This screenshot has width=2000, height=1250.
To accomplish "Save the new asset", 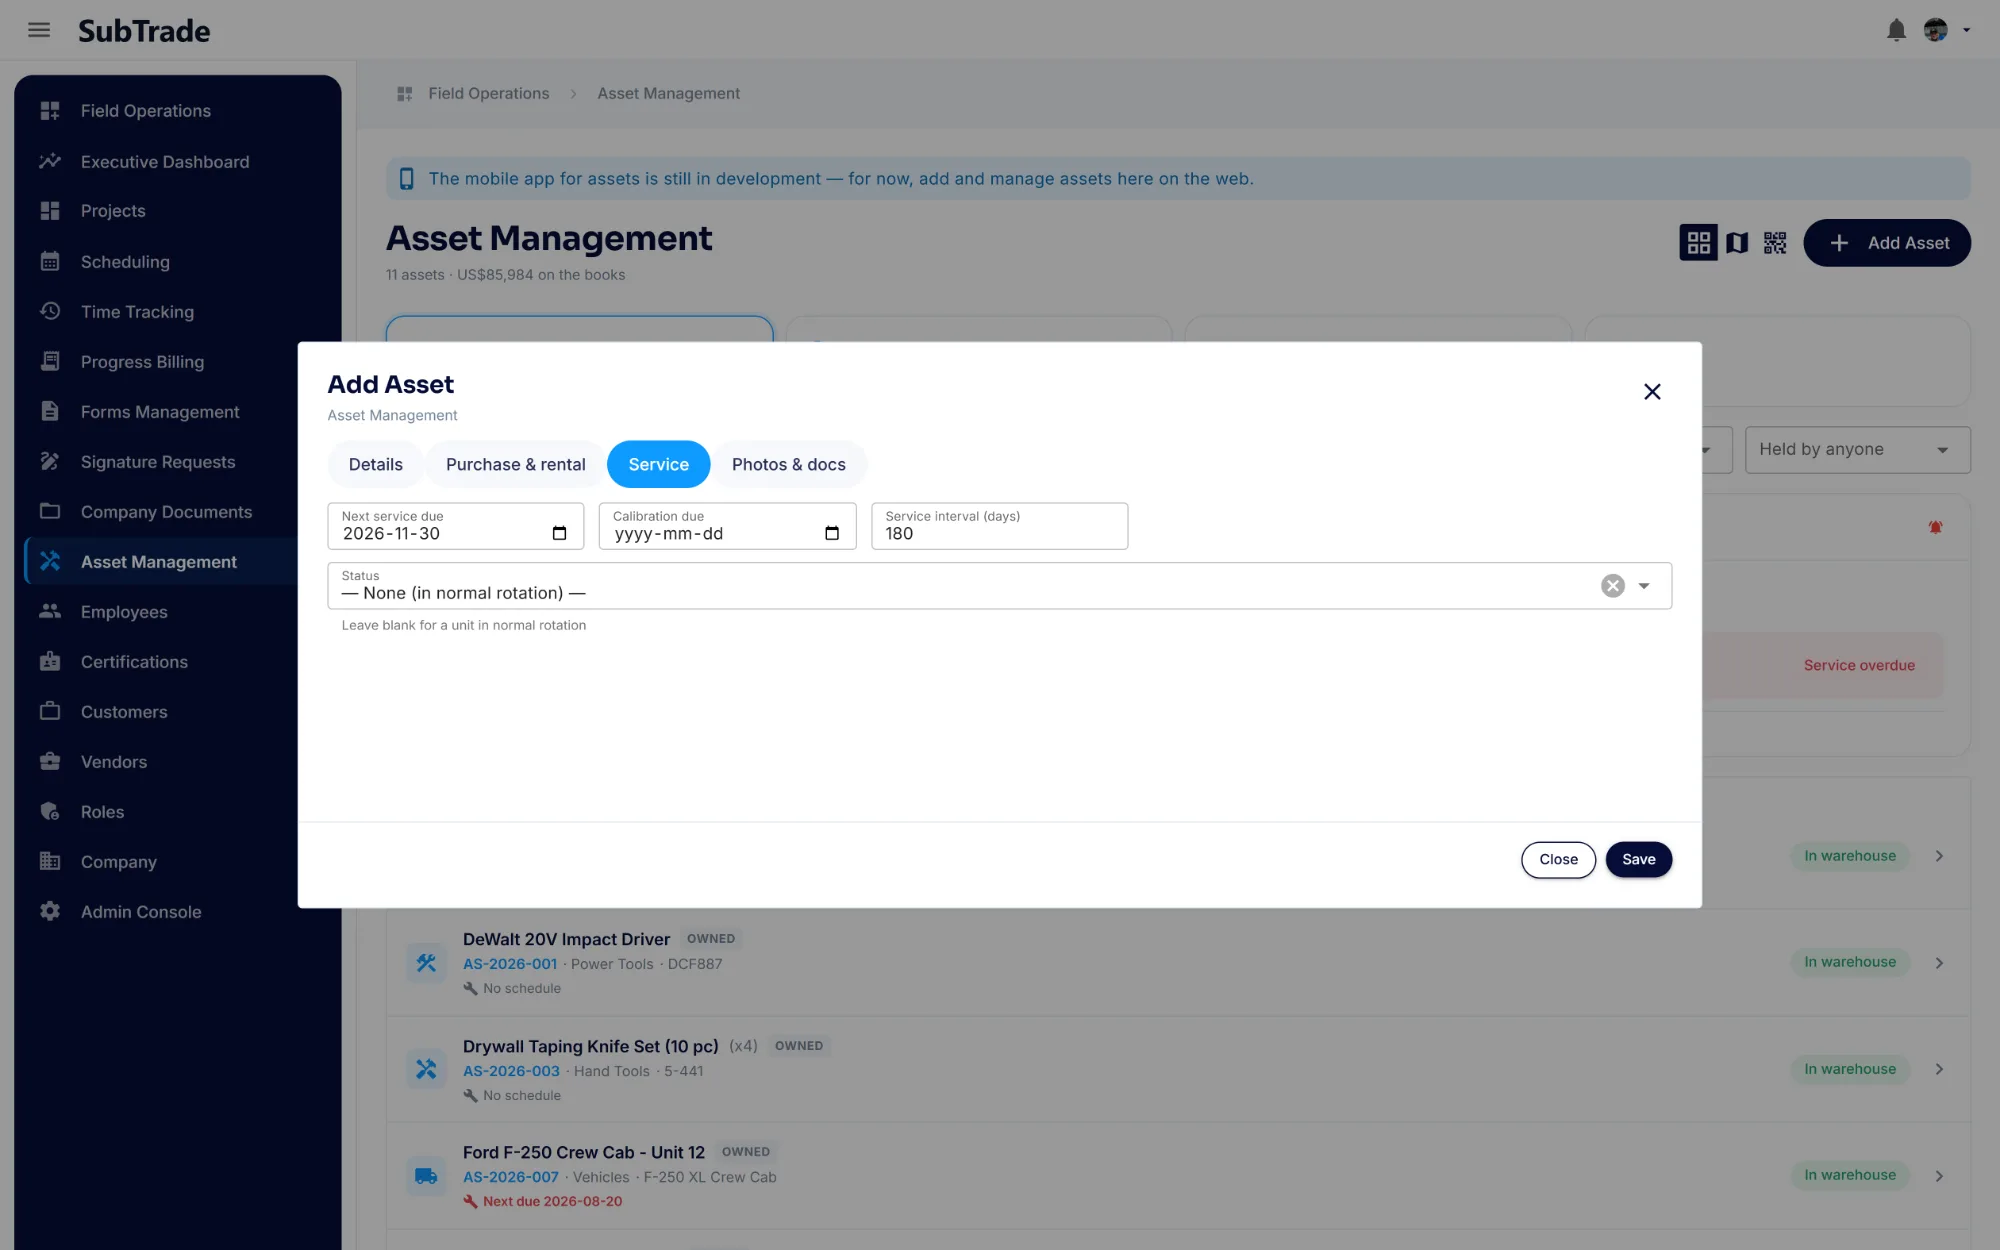I will click(1638, 859).
